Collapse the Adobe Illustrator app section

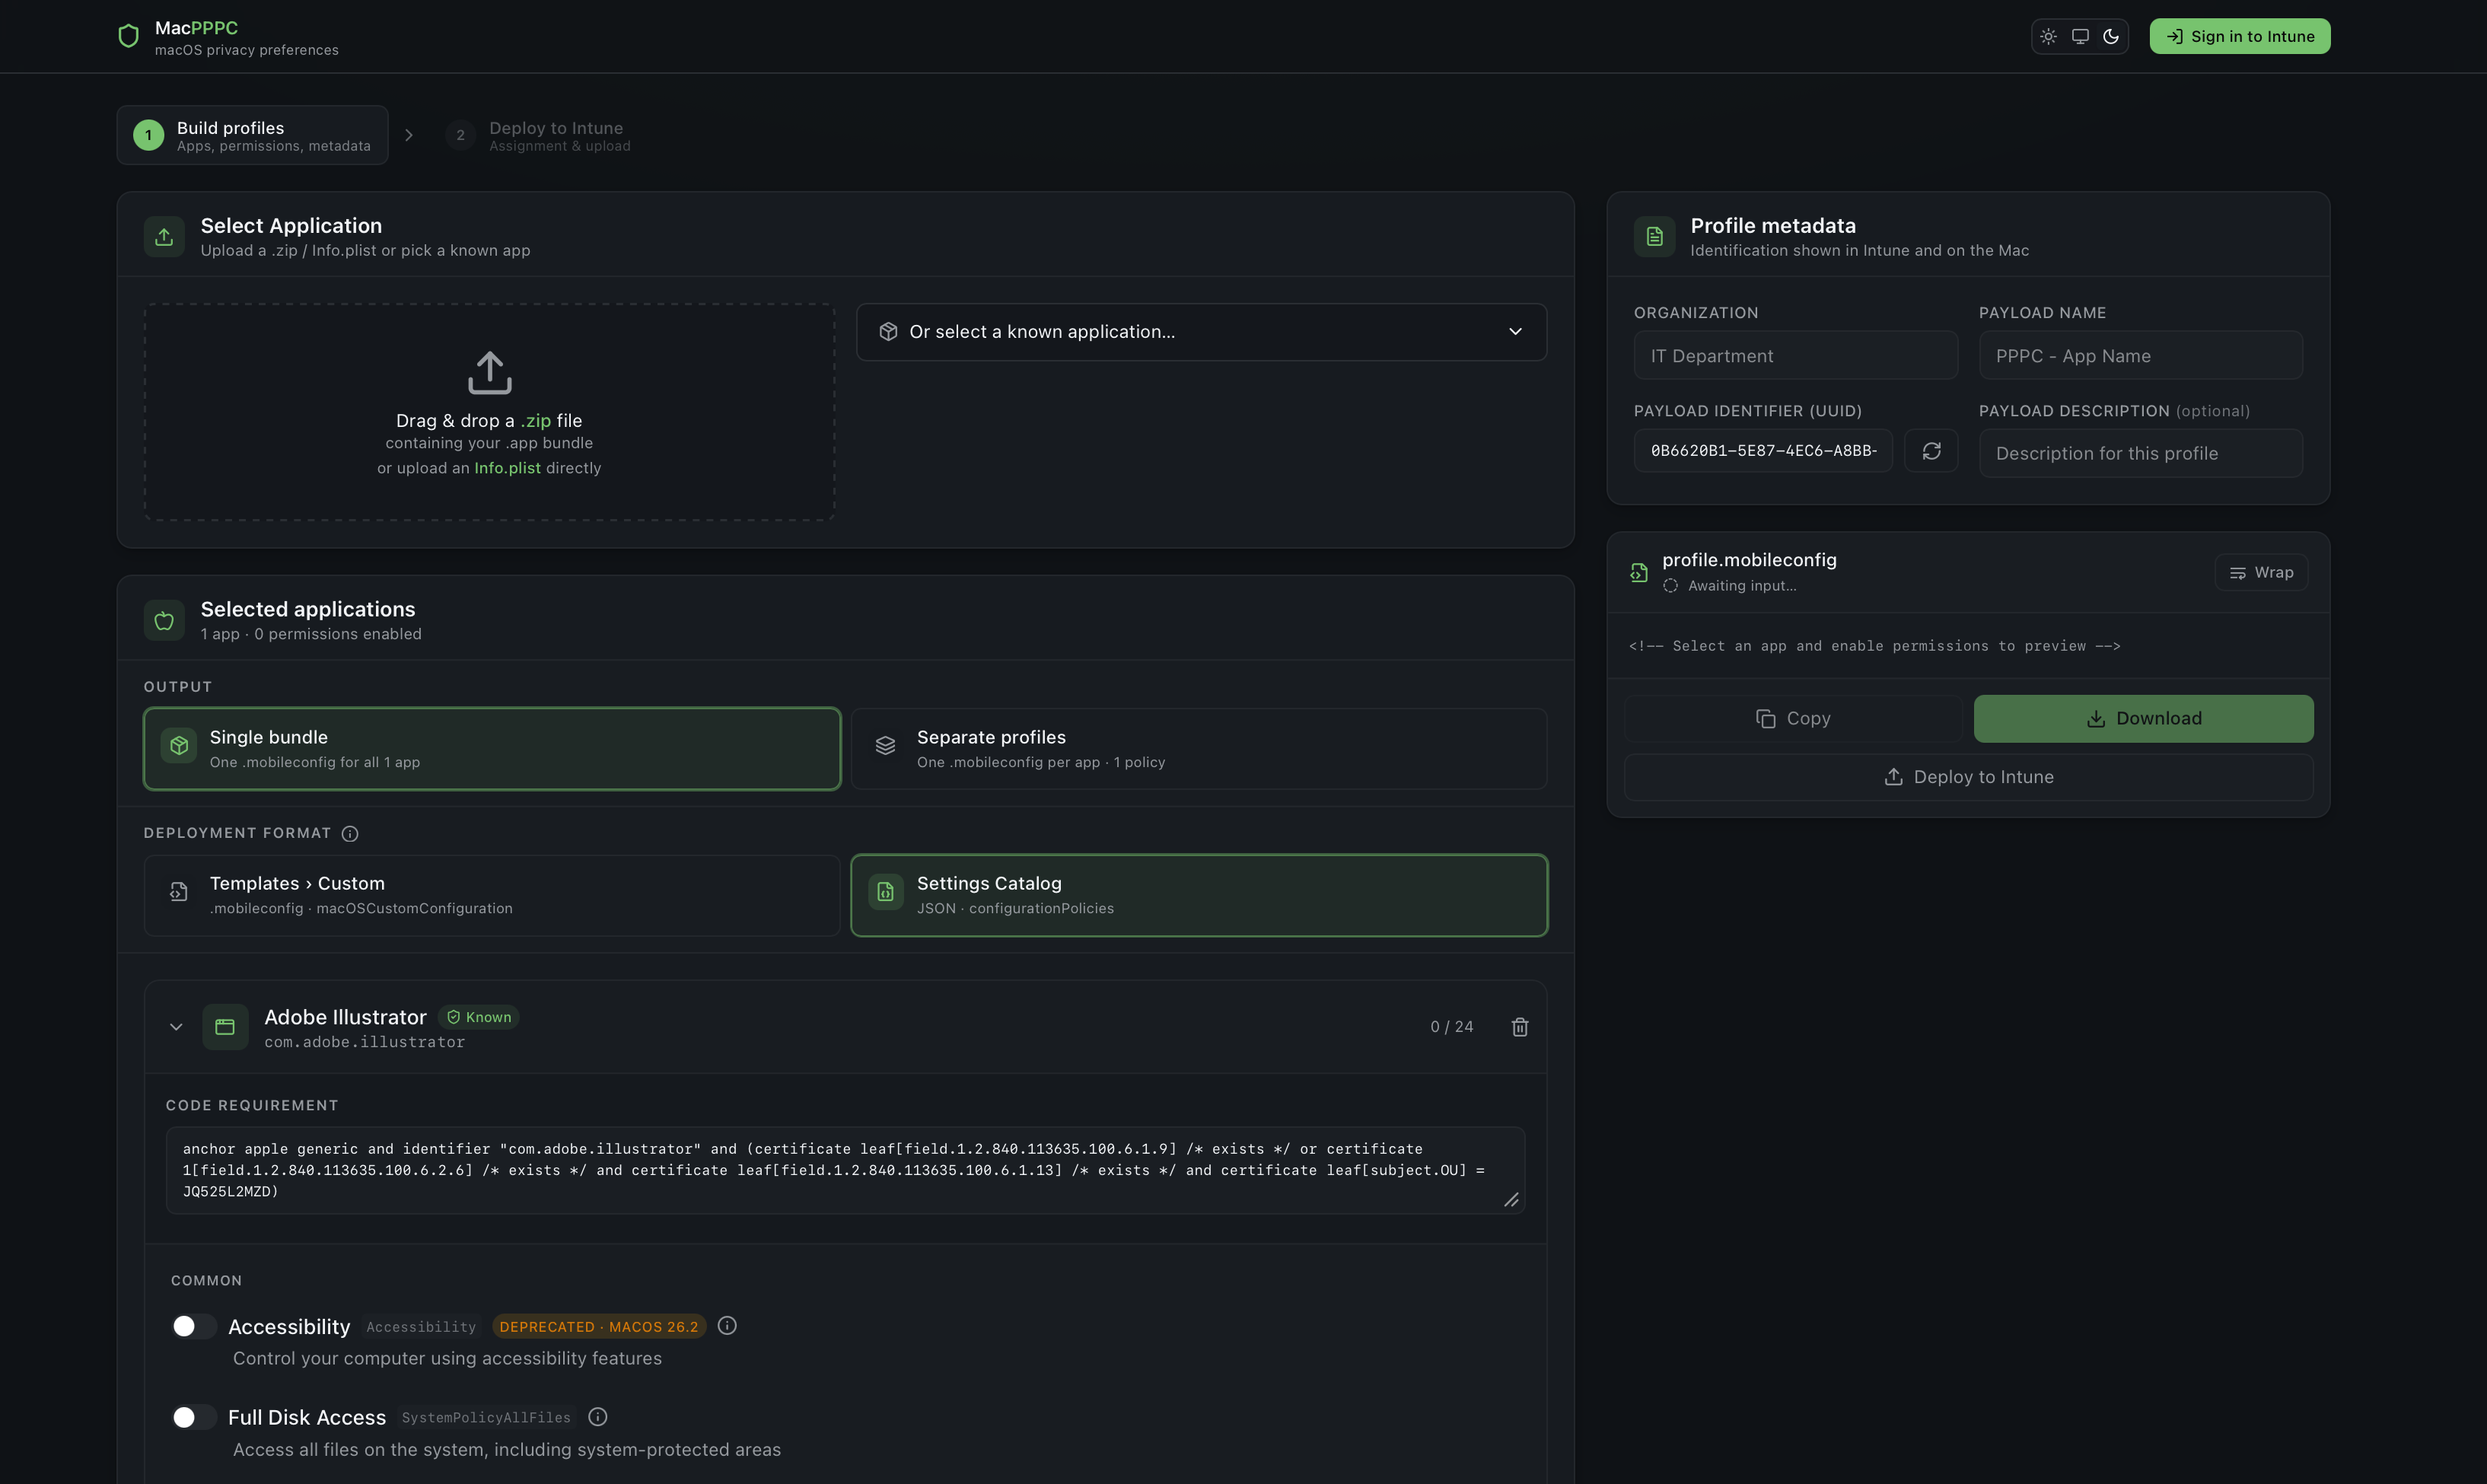point(176,1027)
